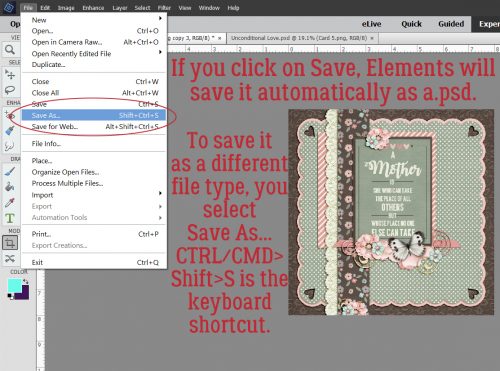500x371 pixels.
Task: Choose Print... menu entry
Action: click(94, 234)
